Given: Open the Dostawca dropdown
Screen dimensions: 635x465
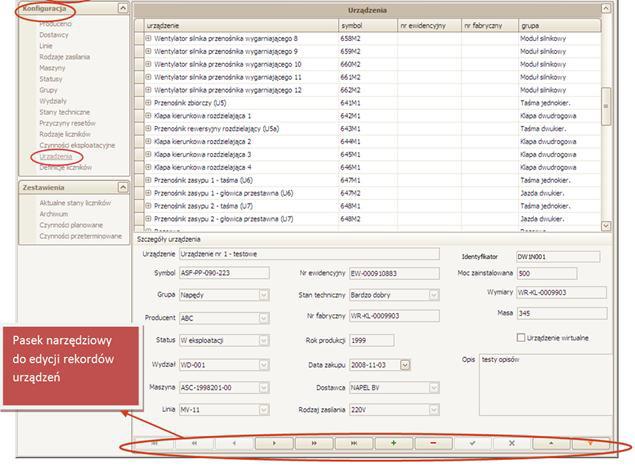Looking at the screenshot, I should click(x=434, y=388).
